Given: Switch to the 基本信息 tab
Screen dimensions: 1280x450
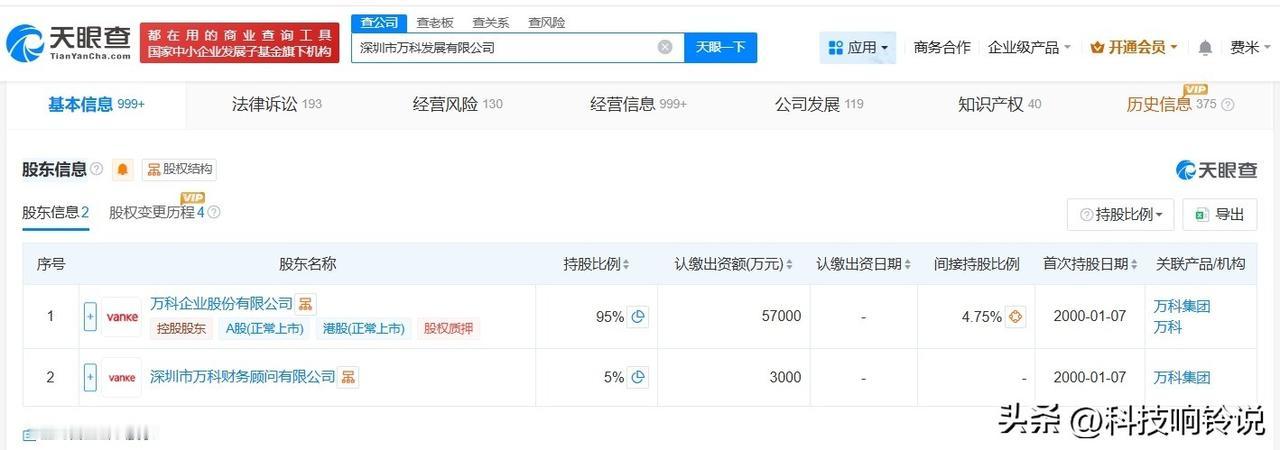Looking at the screenshot, I should click(96, 104).
